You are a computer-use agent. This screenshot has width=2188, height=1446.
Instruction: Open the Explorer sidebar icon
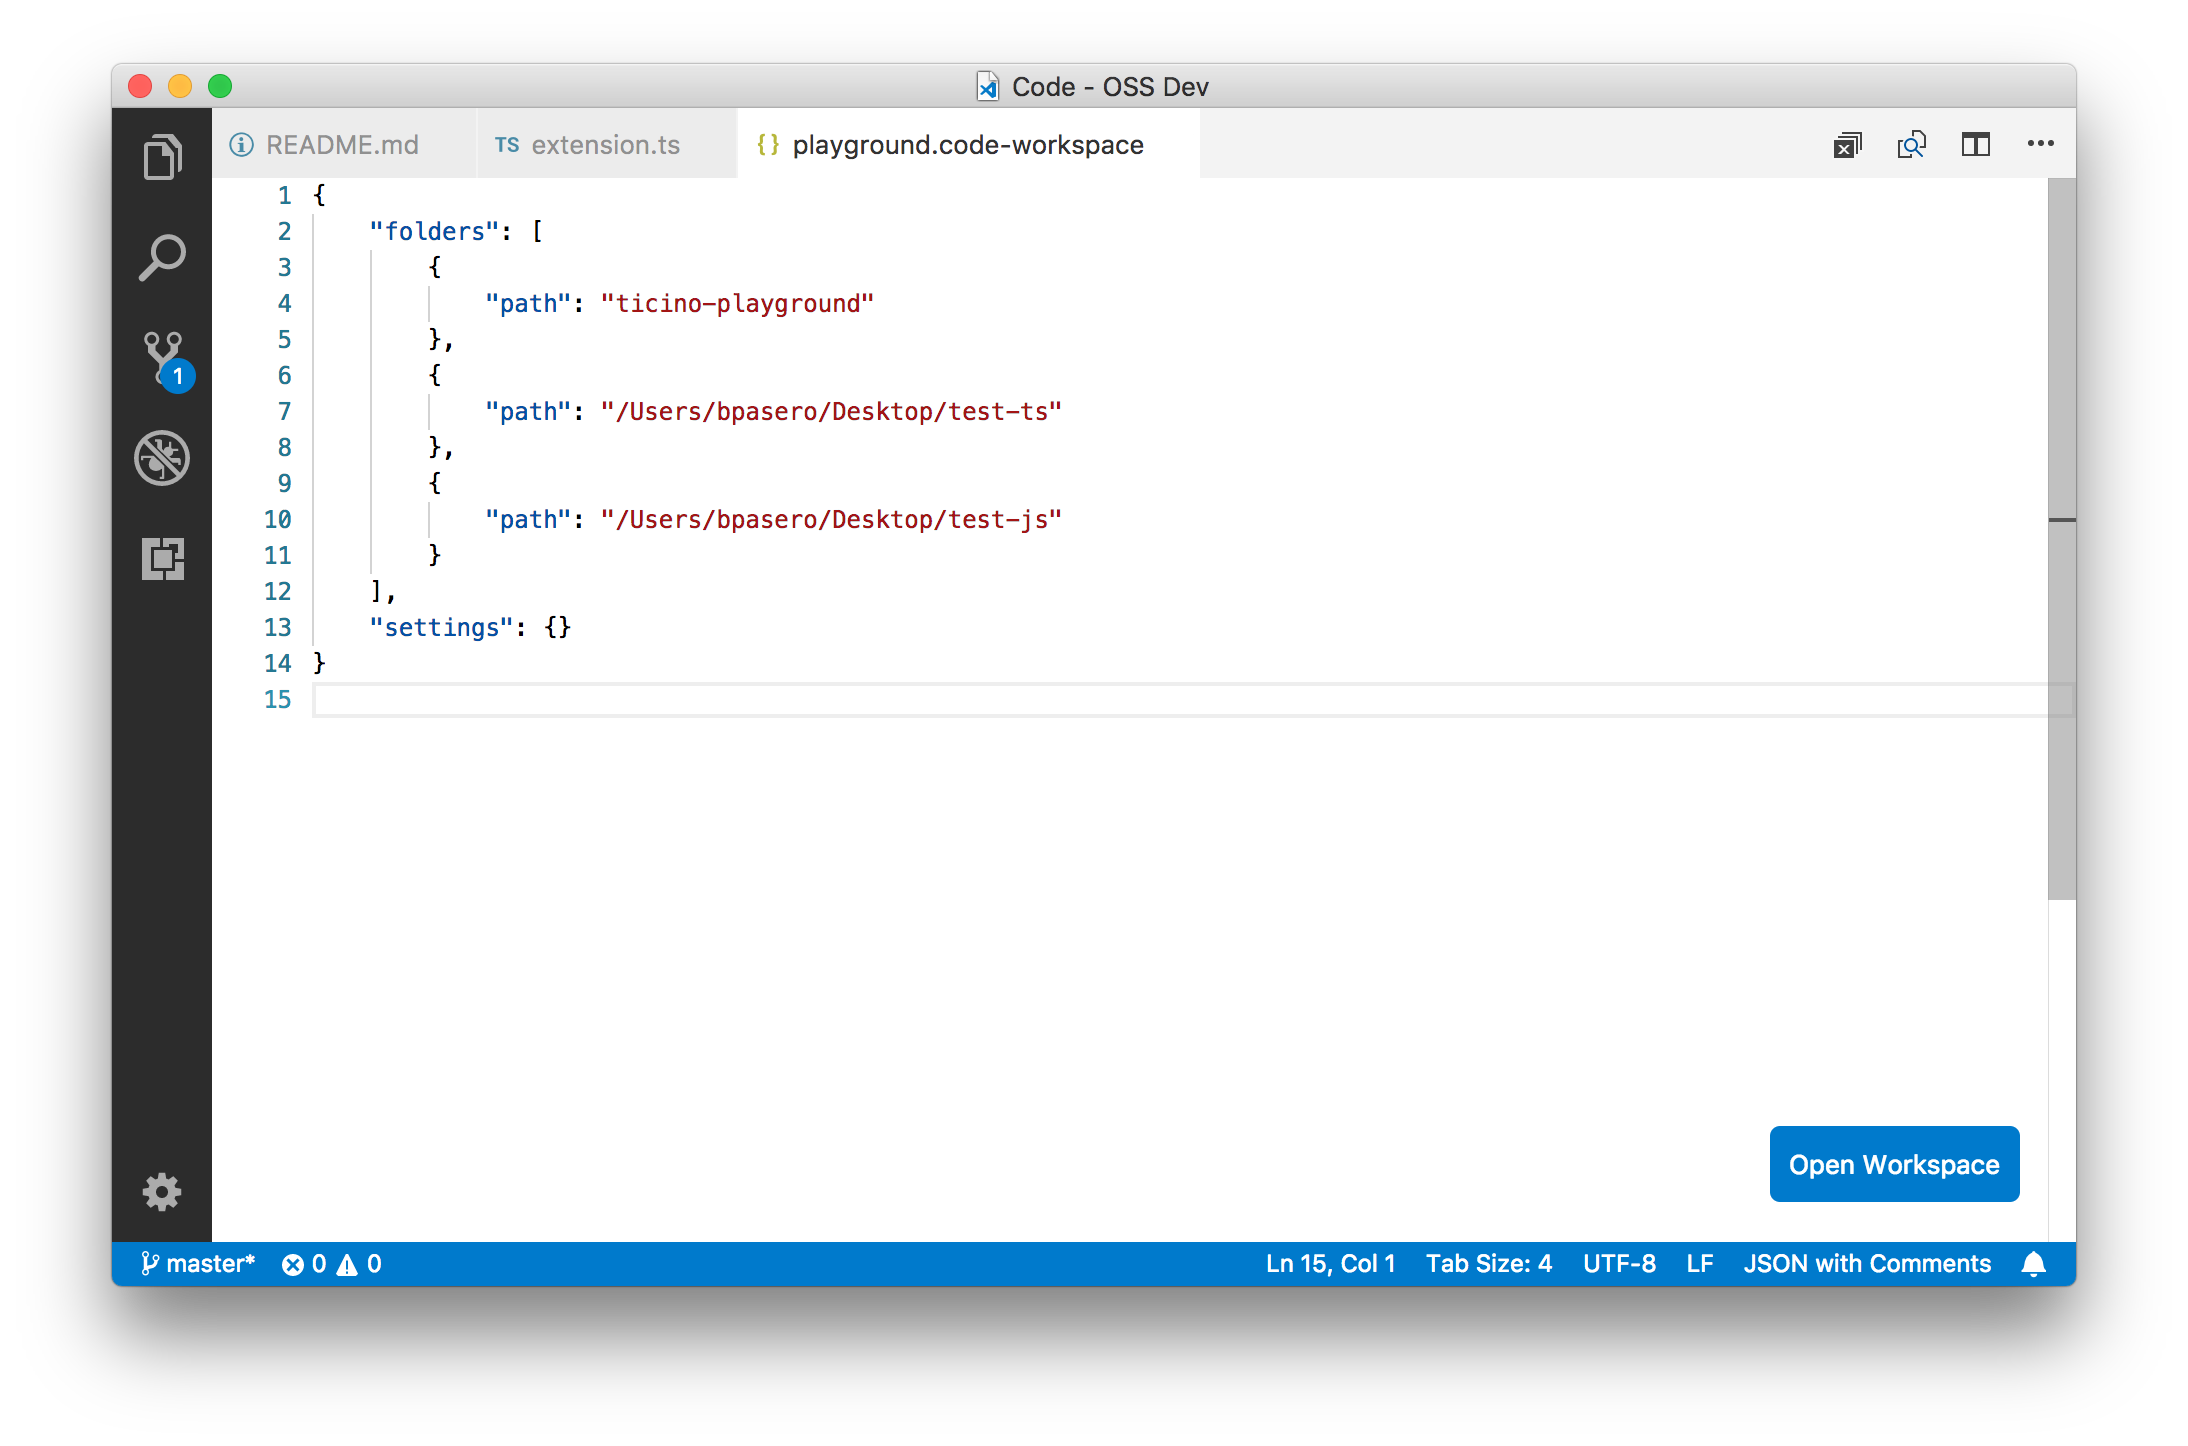tap(162, 156)
